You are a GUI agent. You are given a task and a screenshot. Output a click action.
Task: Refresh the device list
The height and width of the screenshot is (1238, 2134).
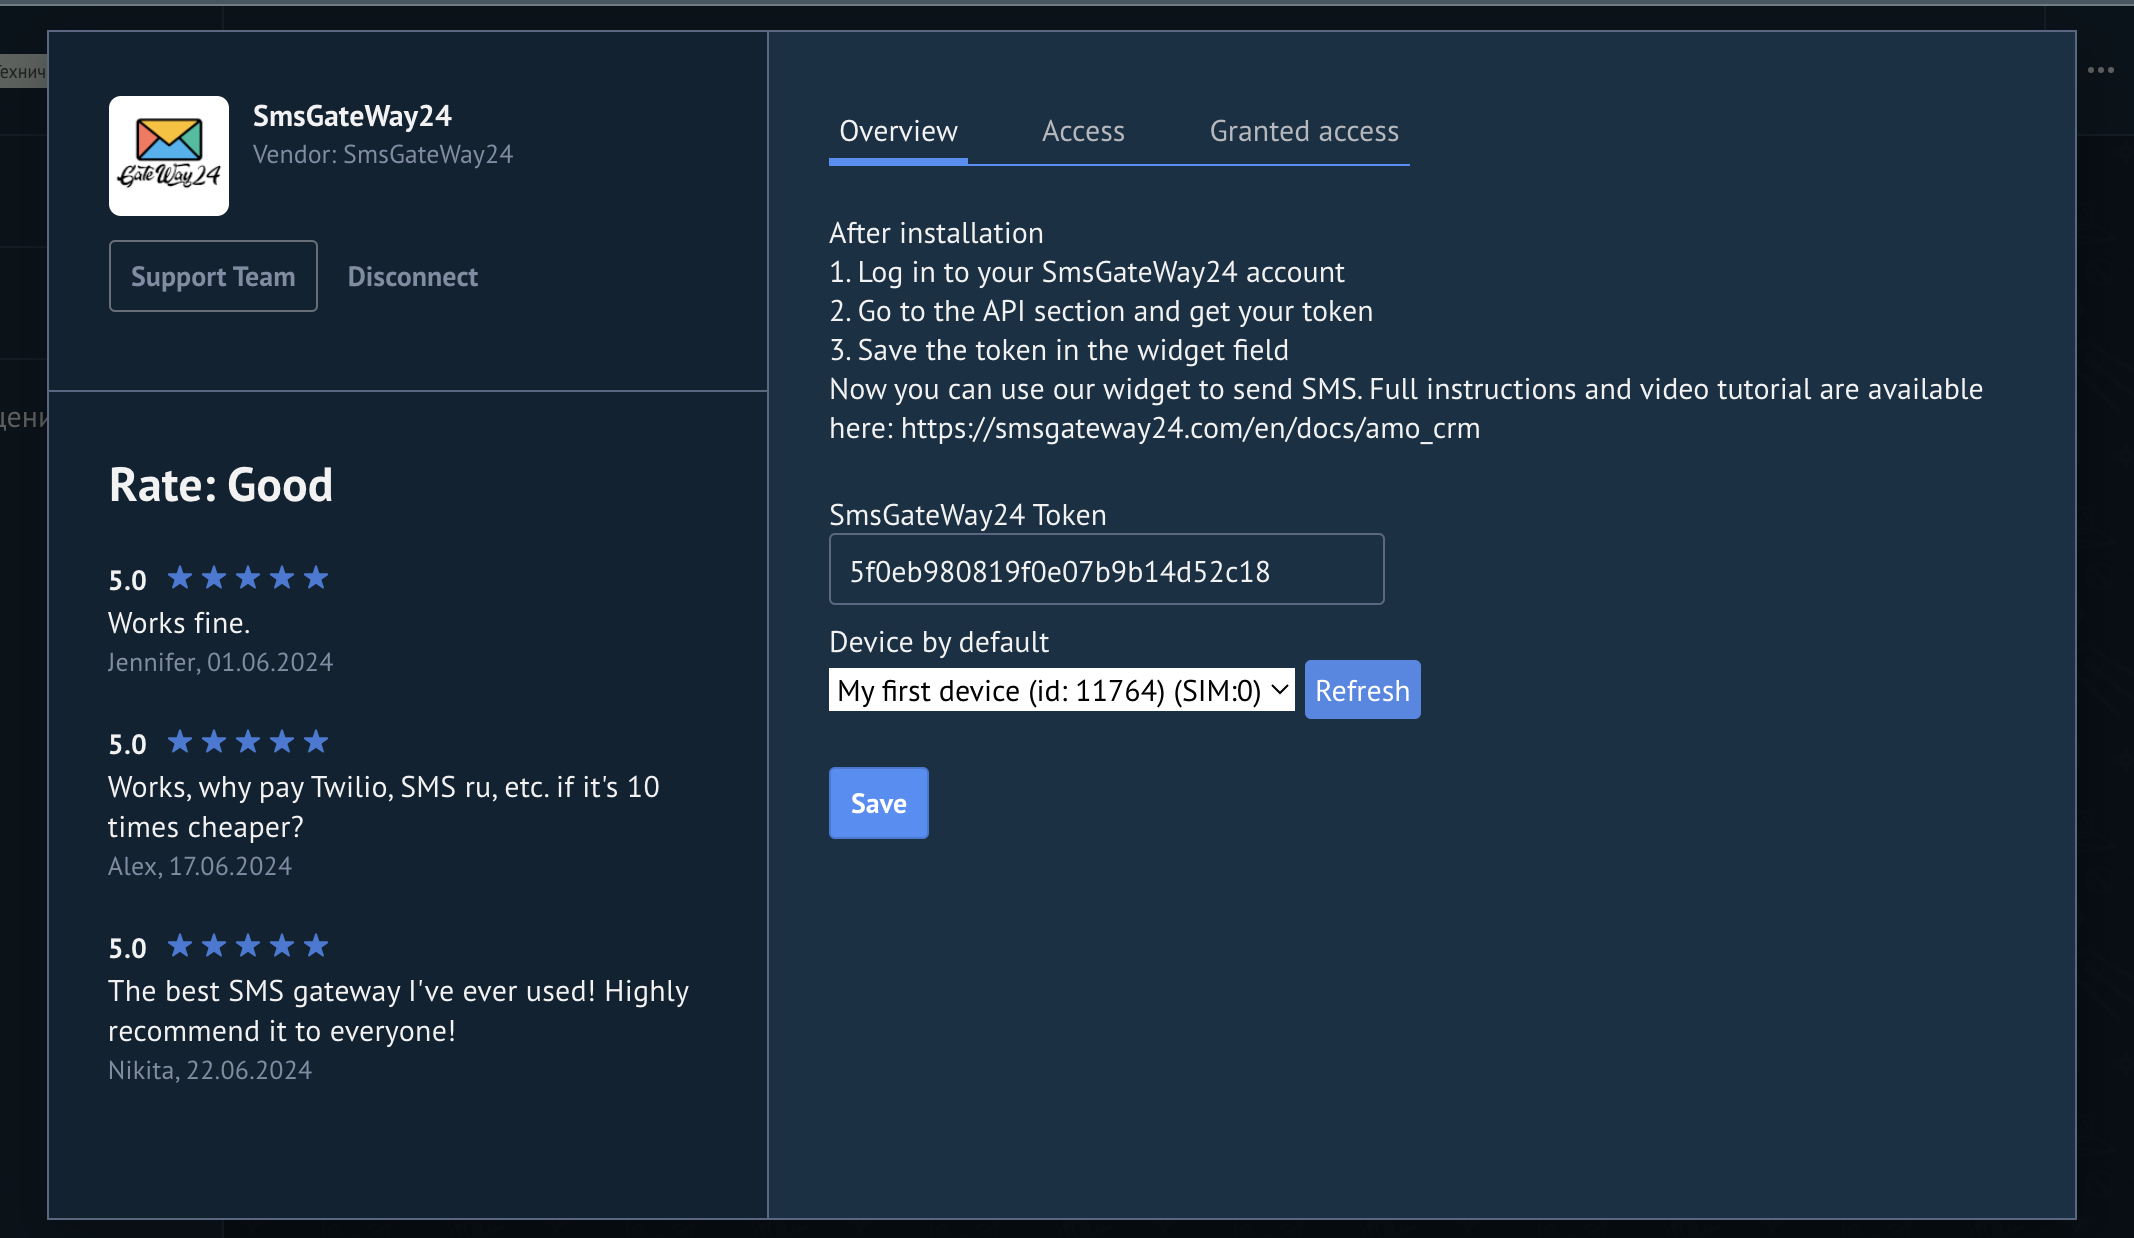[1362, 690]
